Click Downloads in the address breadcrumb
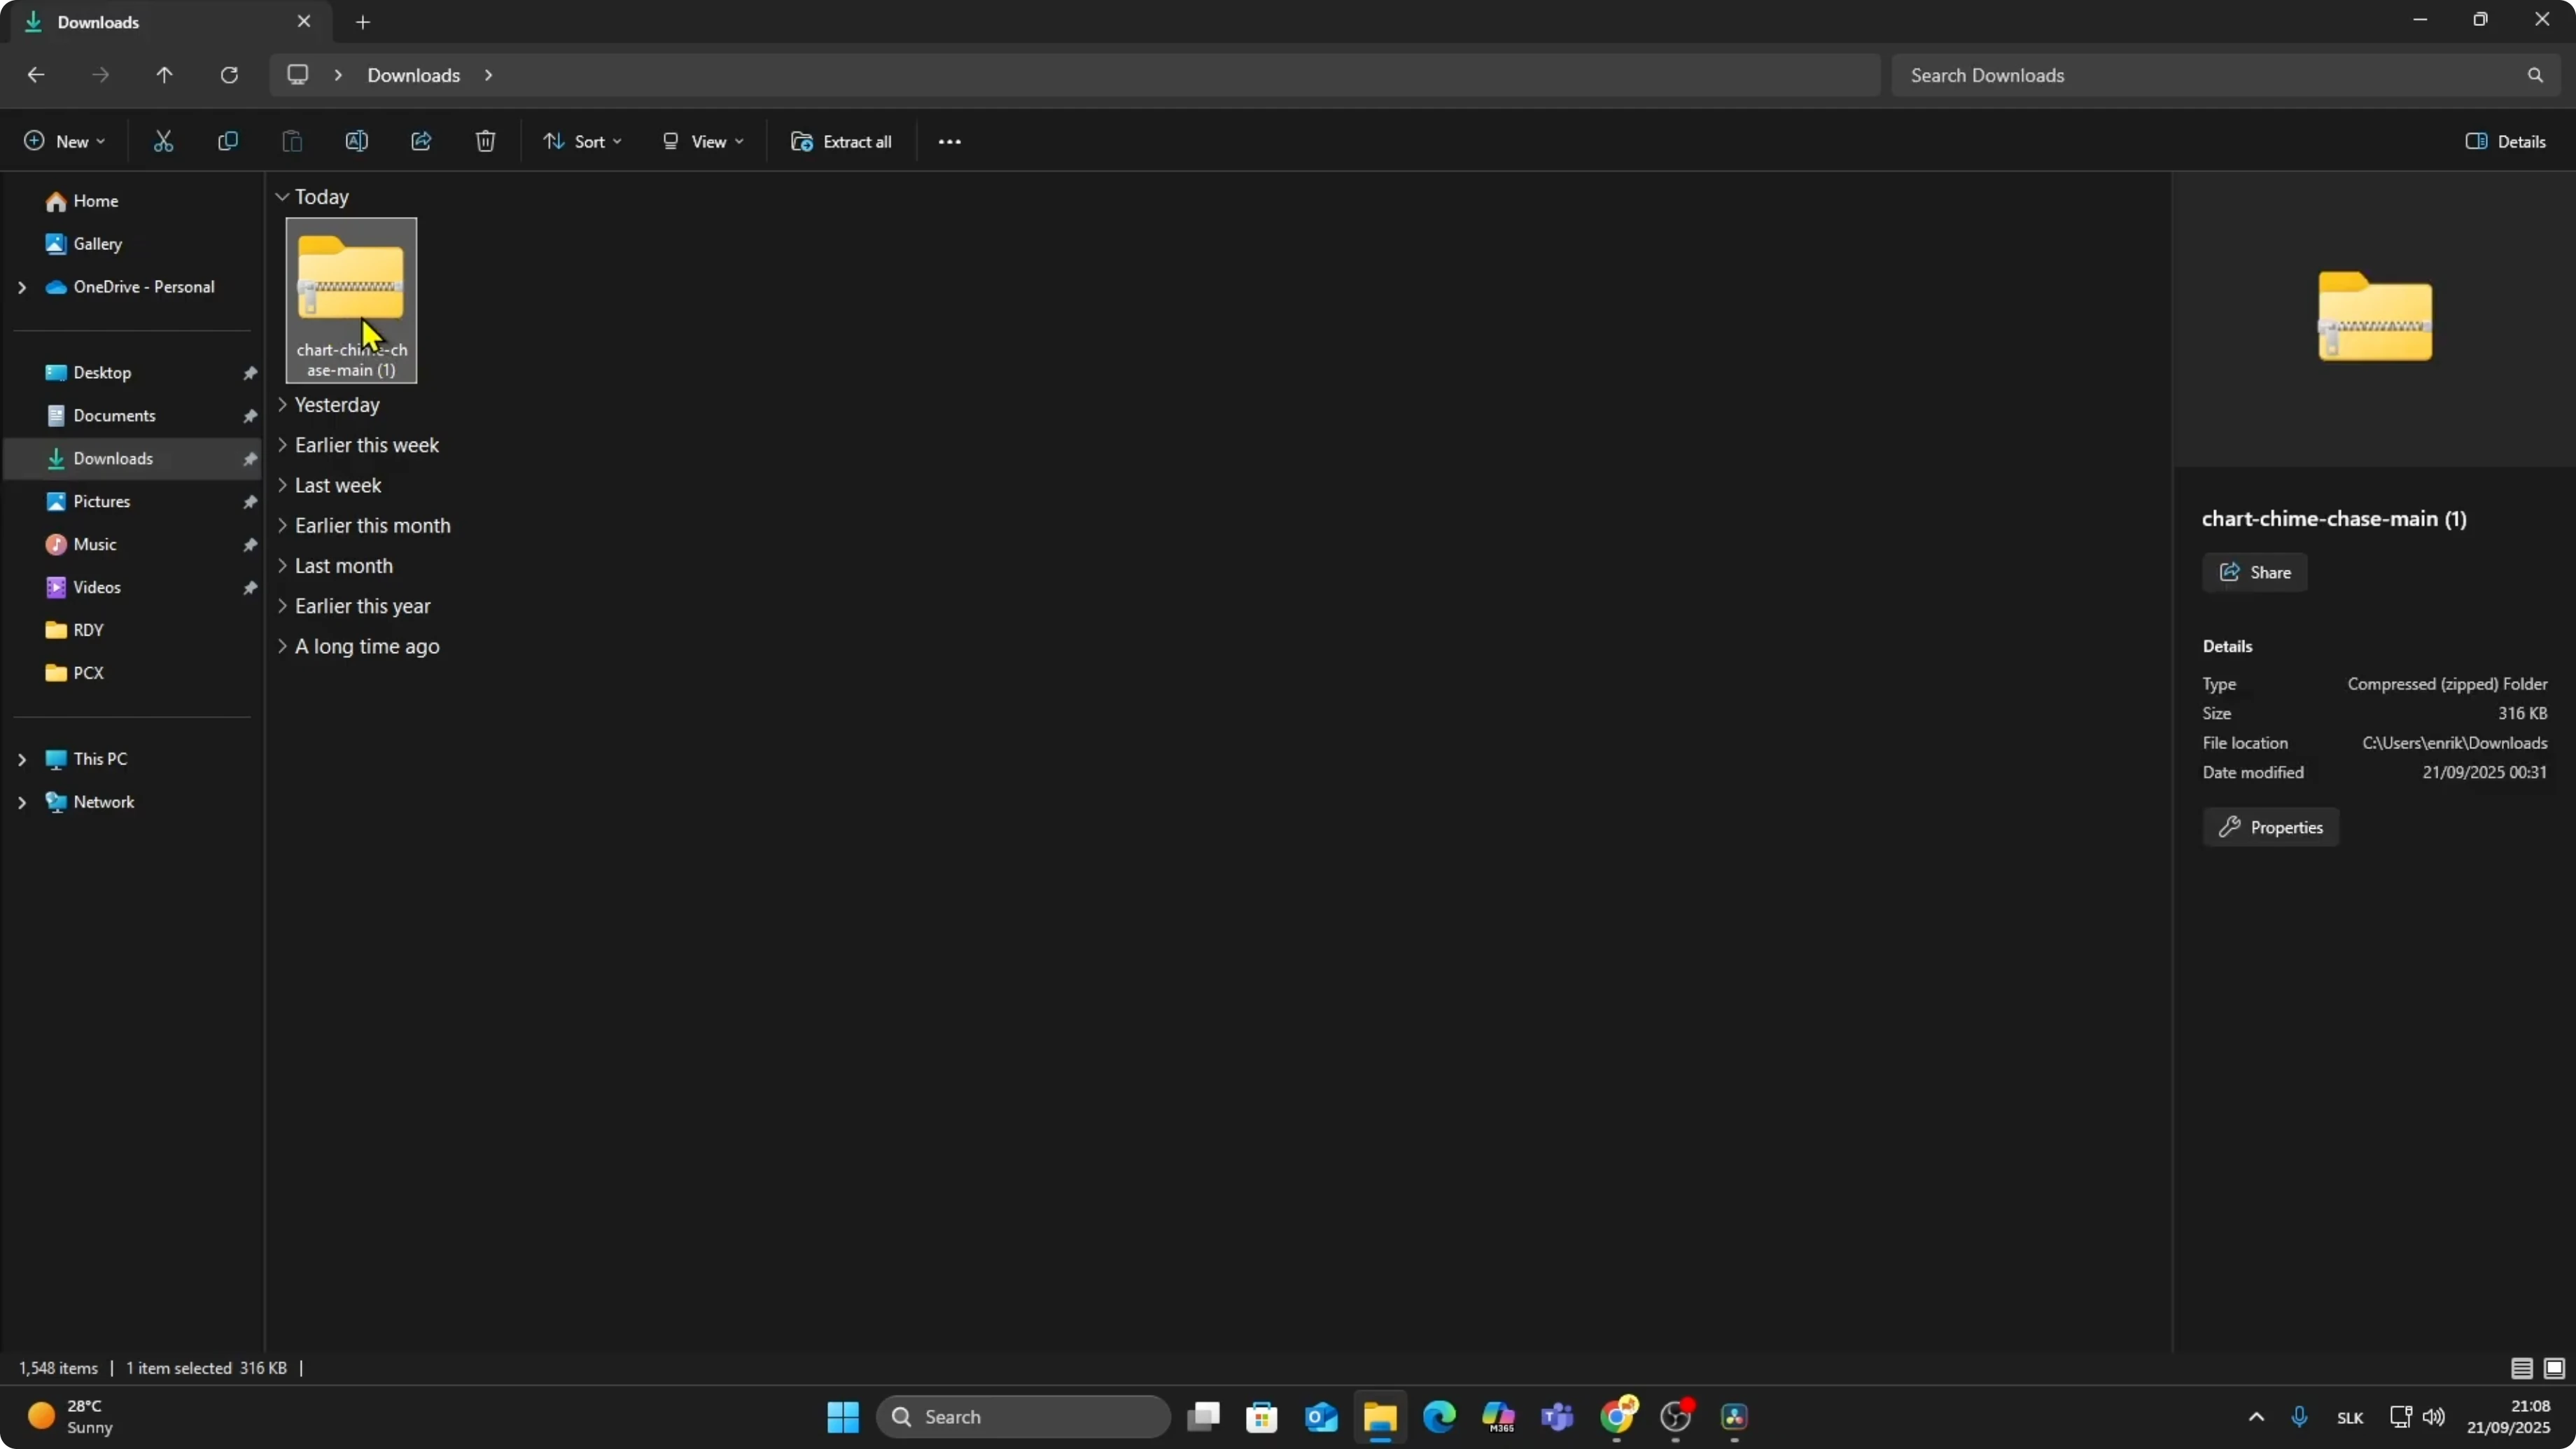The image size is (2576, 1449). pyautogui.click(x=413, y=75)
